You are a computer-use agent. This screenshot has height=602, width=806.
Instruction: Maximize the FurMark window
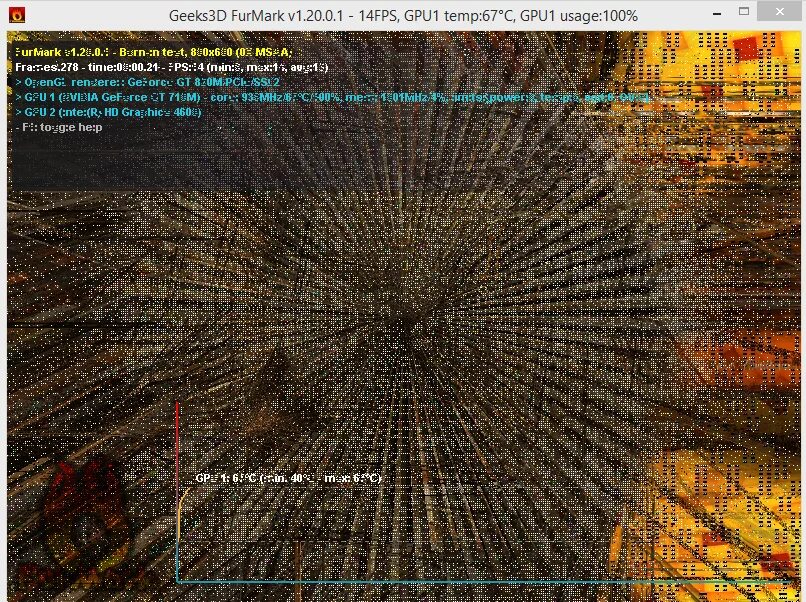(744, 12)
